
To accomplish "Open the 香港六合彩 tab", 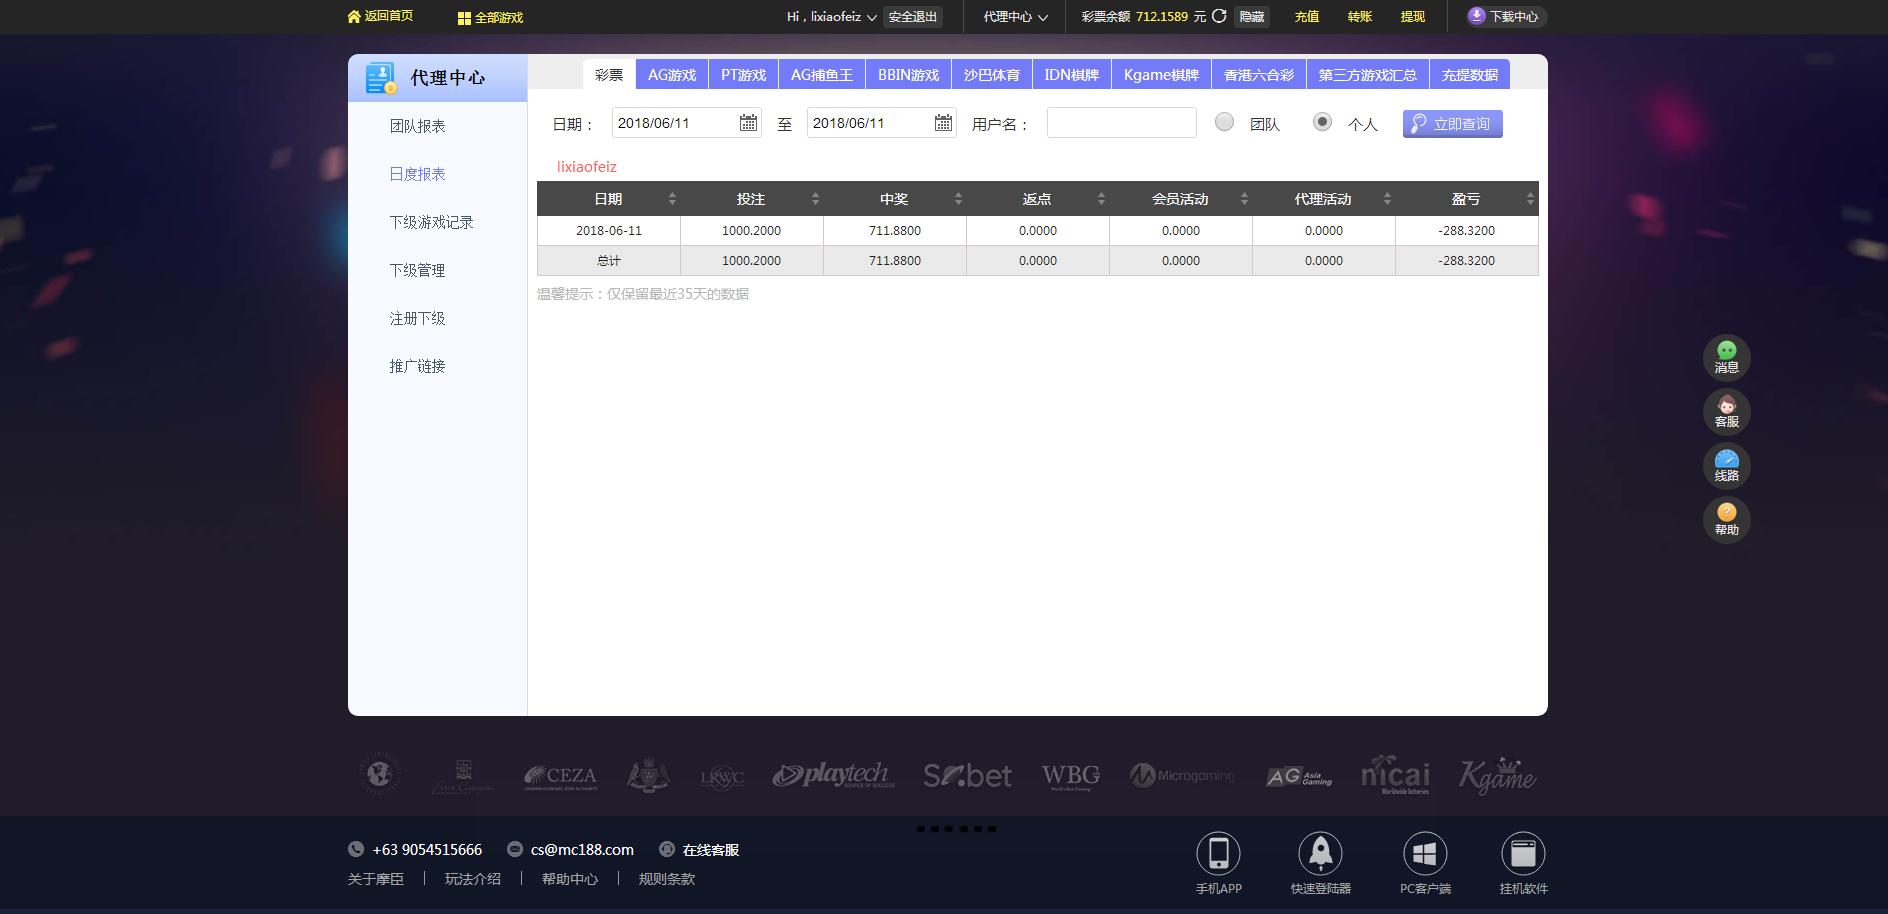I will (x=1255, y=73).
